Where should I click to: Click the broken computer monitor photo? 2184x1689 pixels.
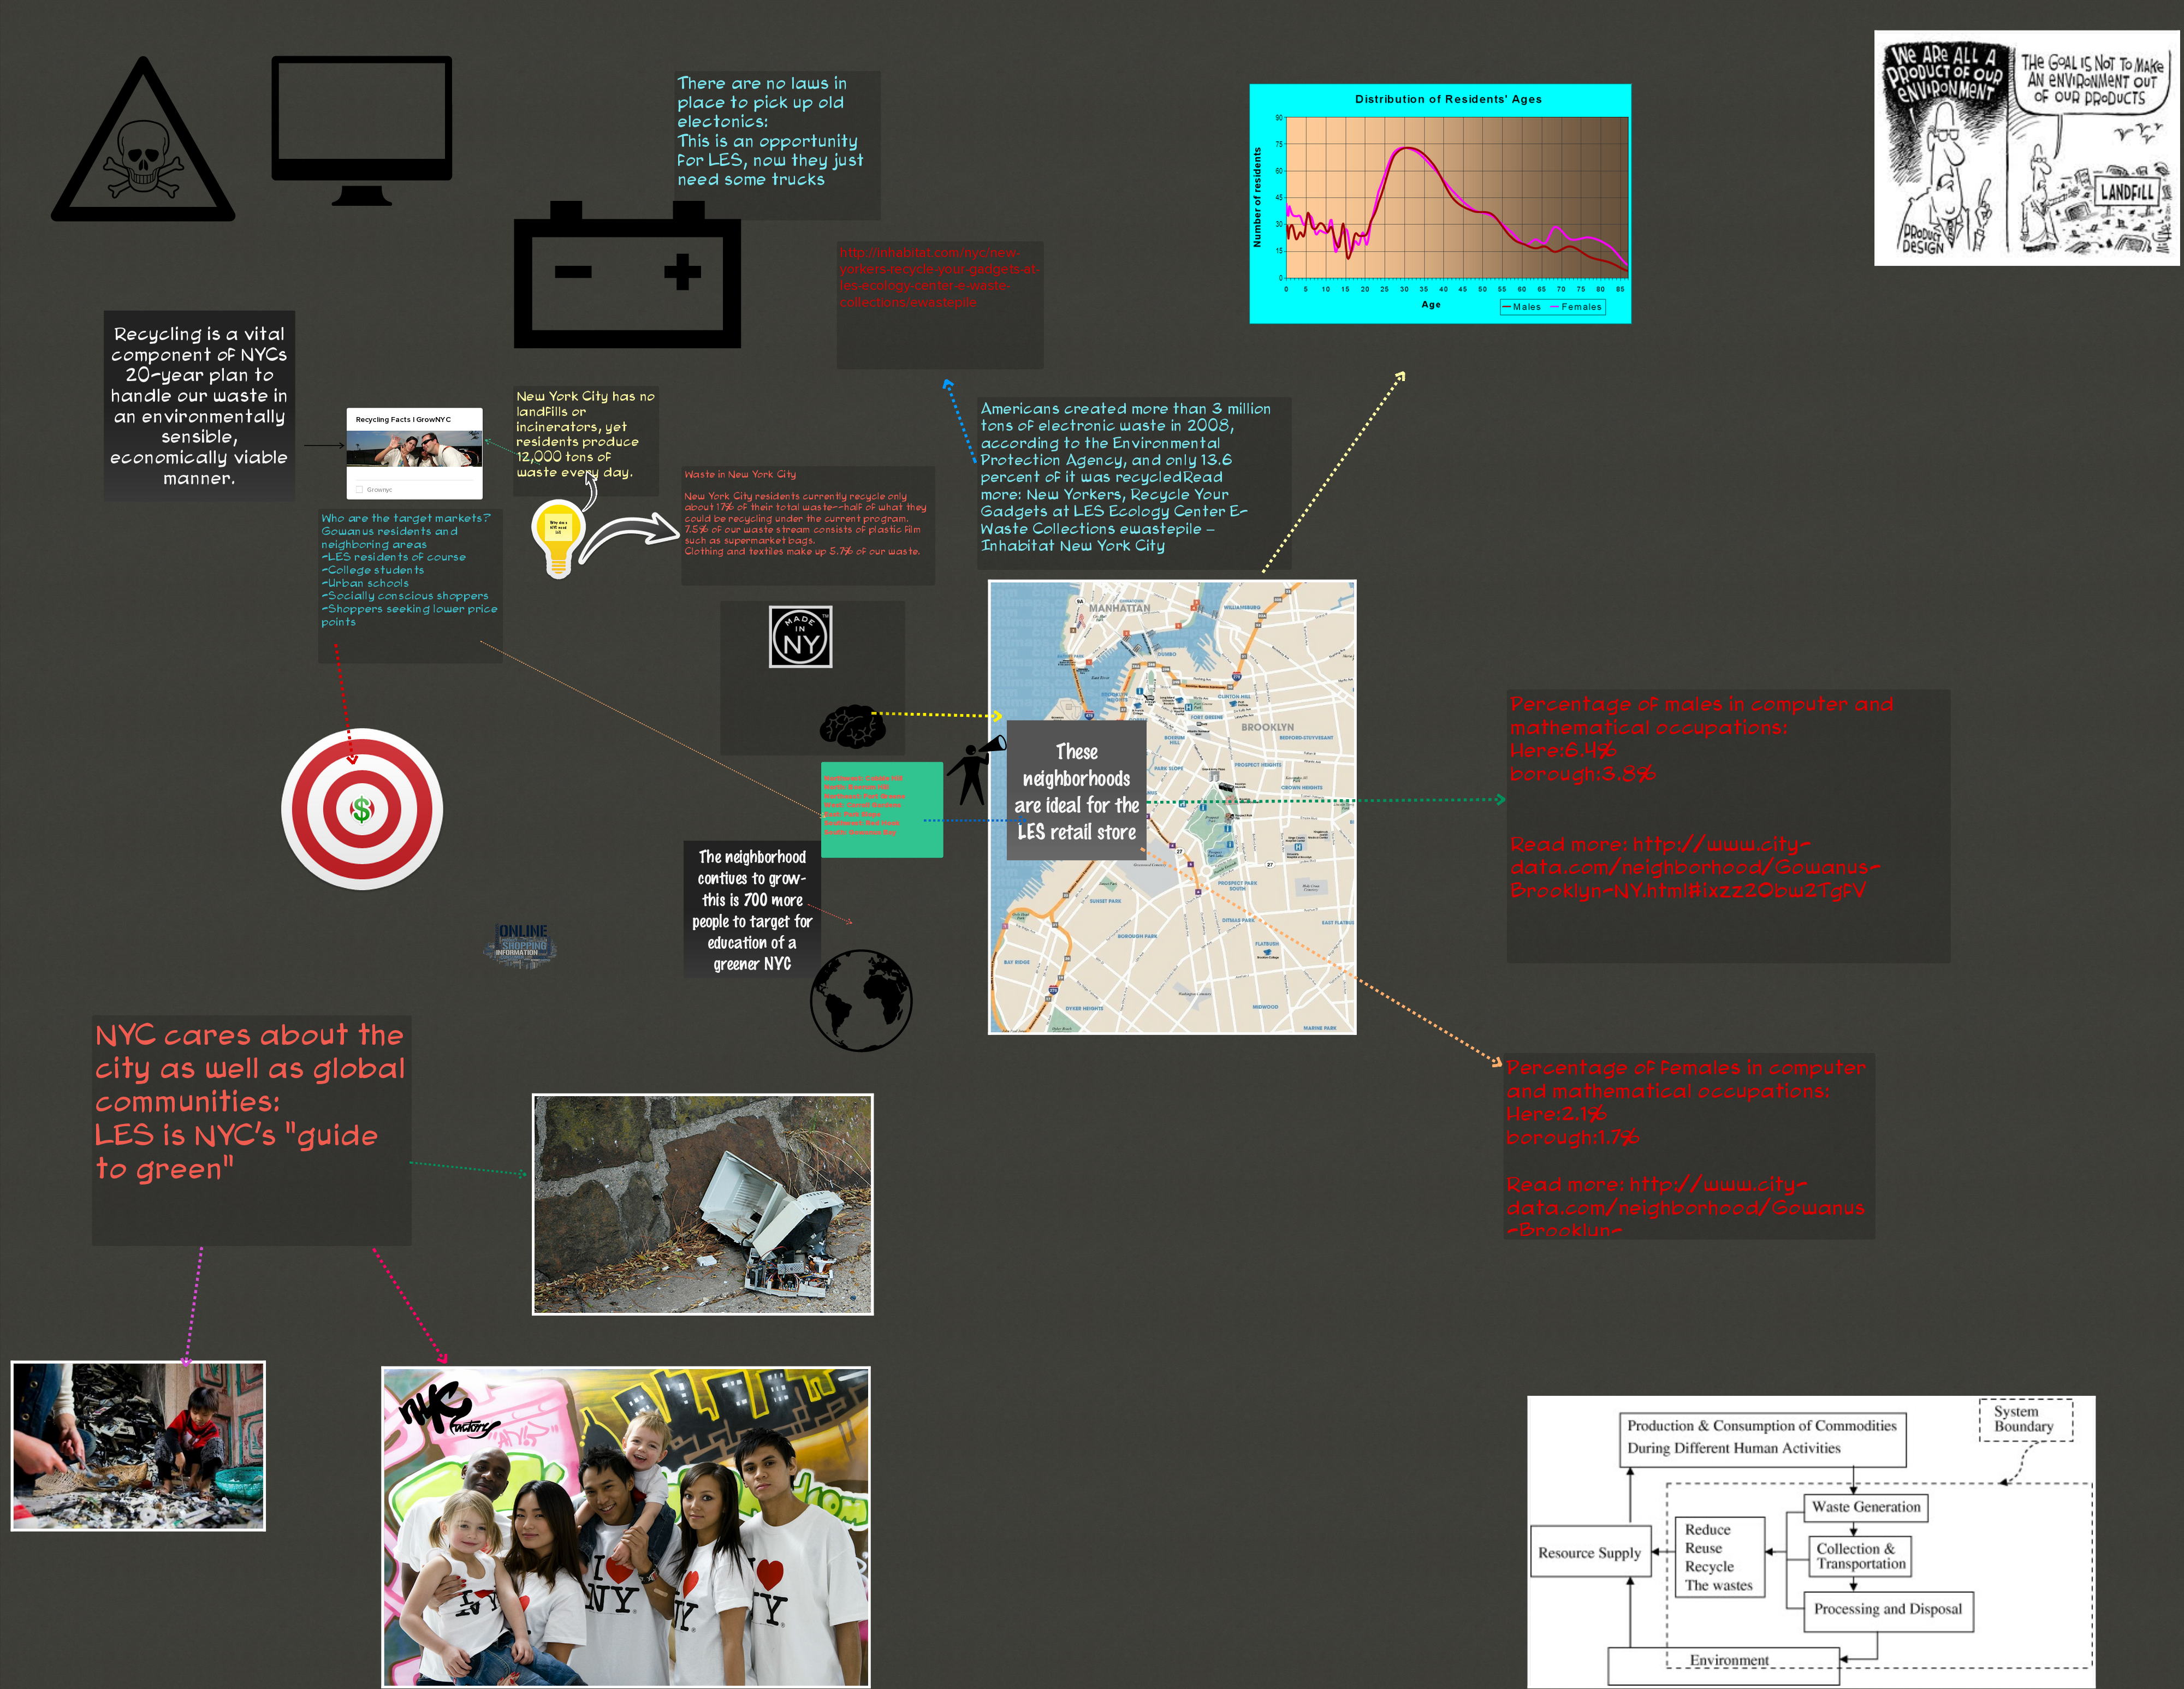[x=702, y=1204]
